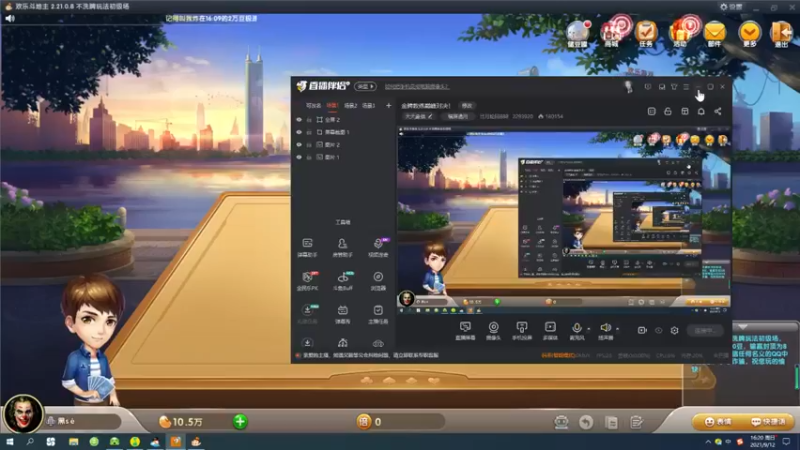This screenshot has height=450, width=800.
Task: Open the notification bell in streaming app
Action: pyautogui.click(x=701, y=111)
